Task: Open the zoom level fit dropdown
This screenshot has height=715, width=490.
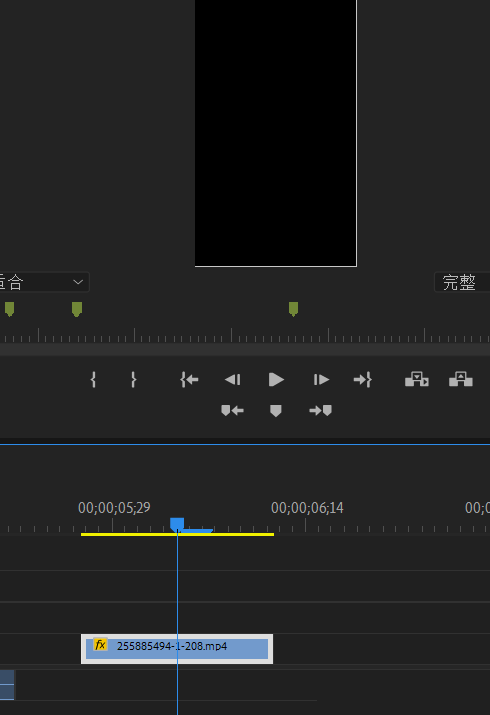Action: tap(44, 282)
